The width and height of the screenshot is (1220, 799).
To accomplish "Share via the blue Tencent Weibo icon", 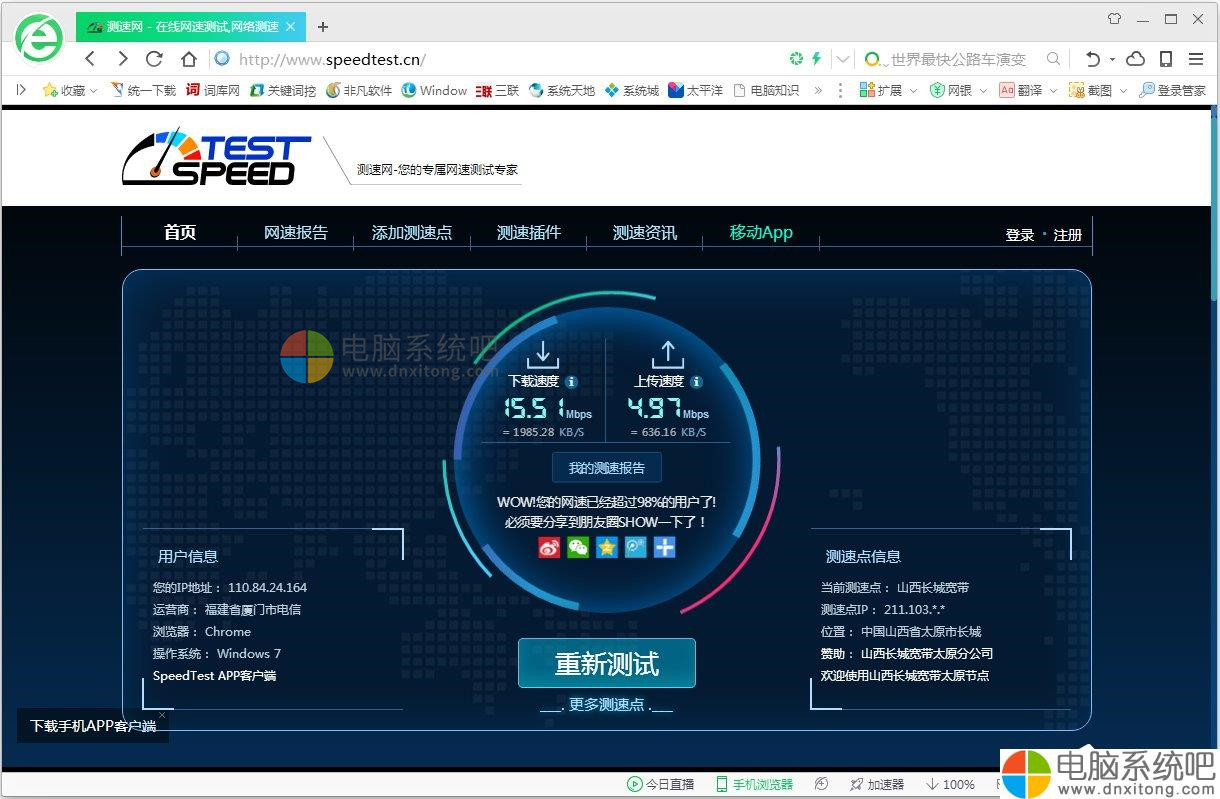I will (x=636, y=547).
